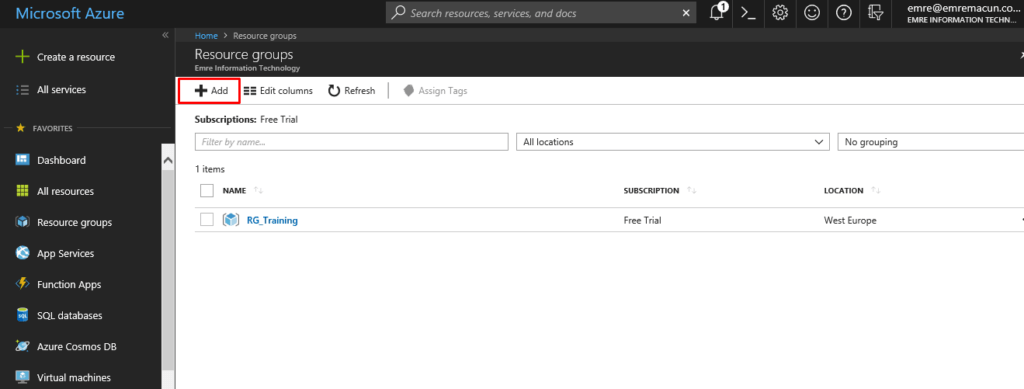Go to Dashboard menu label

[x=61, y=160]
